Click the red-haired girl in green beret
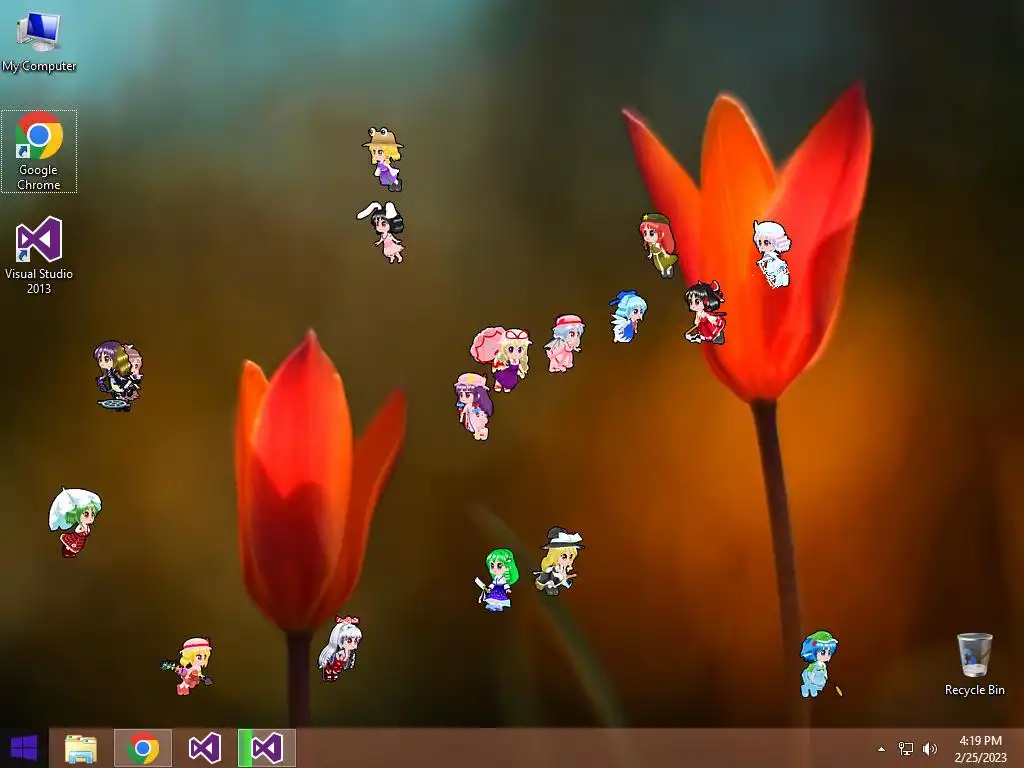 658,246
